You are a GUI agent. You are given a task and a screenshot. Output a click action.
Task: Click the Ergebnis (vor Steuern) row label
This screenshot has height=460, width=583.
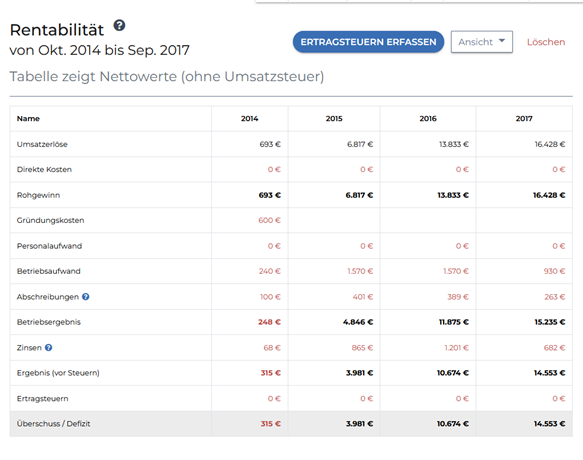[58, 373]
